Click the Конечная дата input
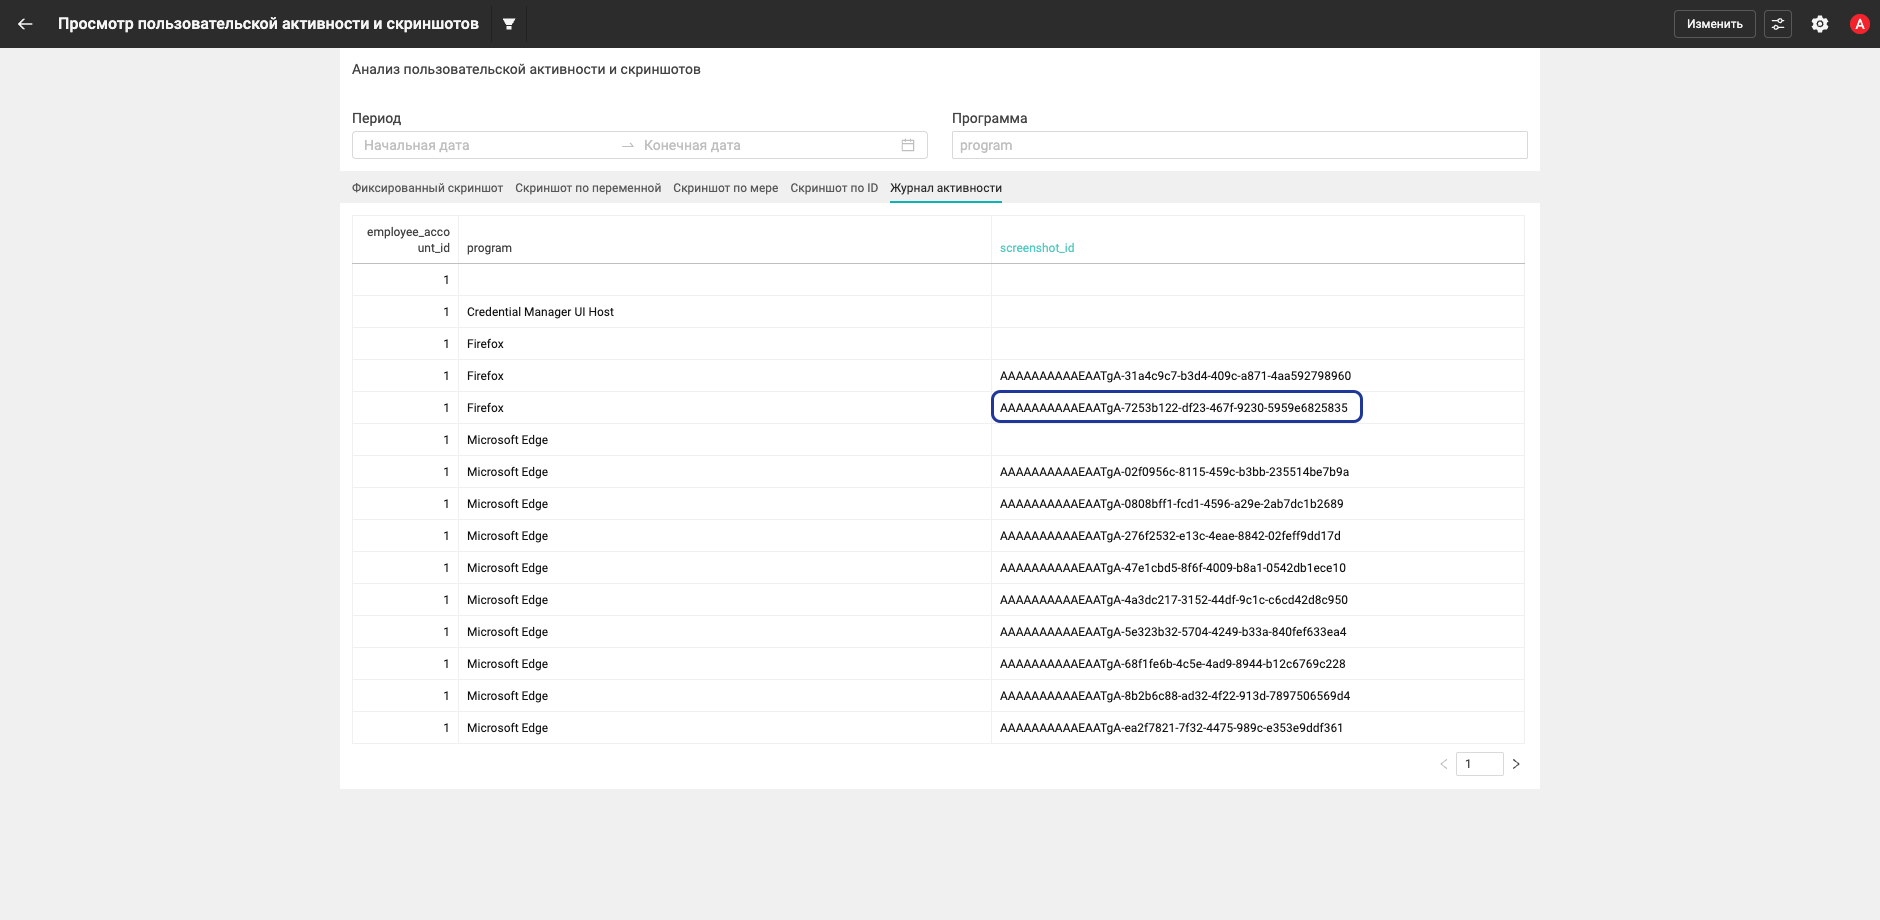This screenshot has height=920, width=1880. pyautogui.click(x=767, y=145)
